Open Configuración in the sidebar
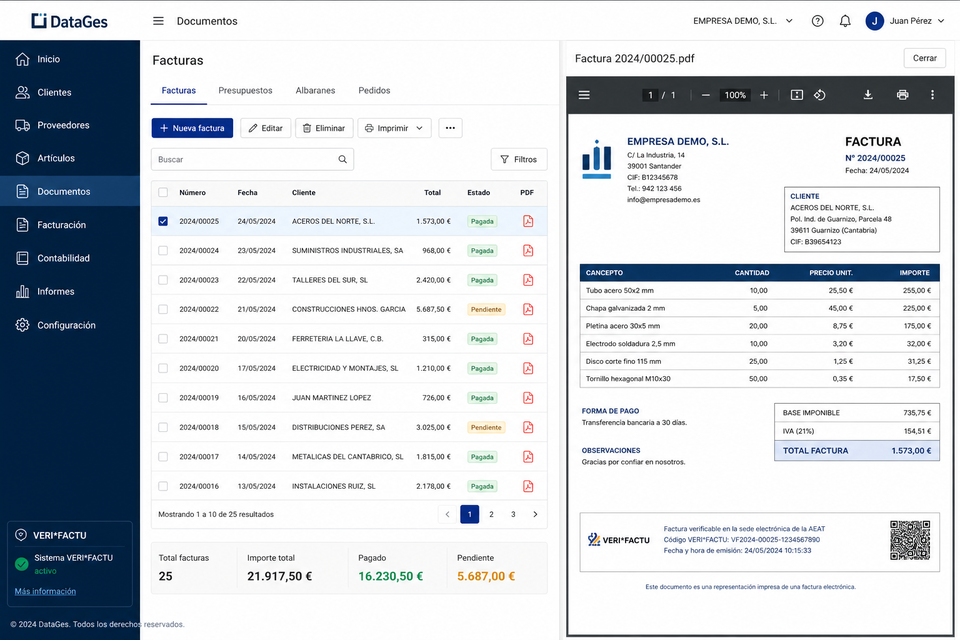 click(x=70, y=325)
